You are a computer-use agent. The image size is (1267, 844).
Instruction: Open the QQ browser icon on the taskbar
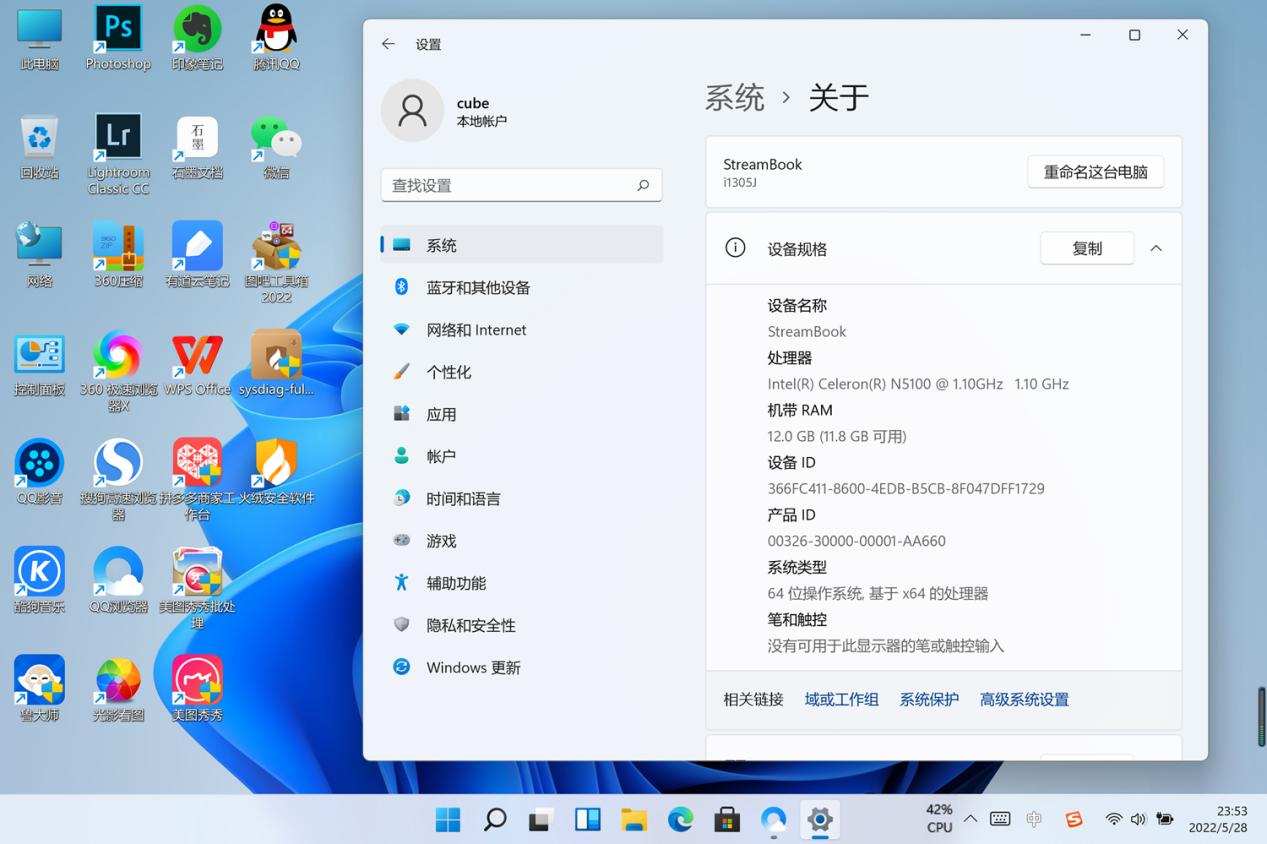(773, 820)
